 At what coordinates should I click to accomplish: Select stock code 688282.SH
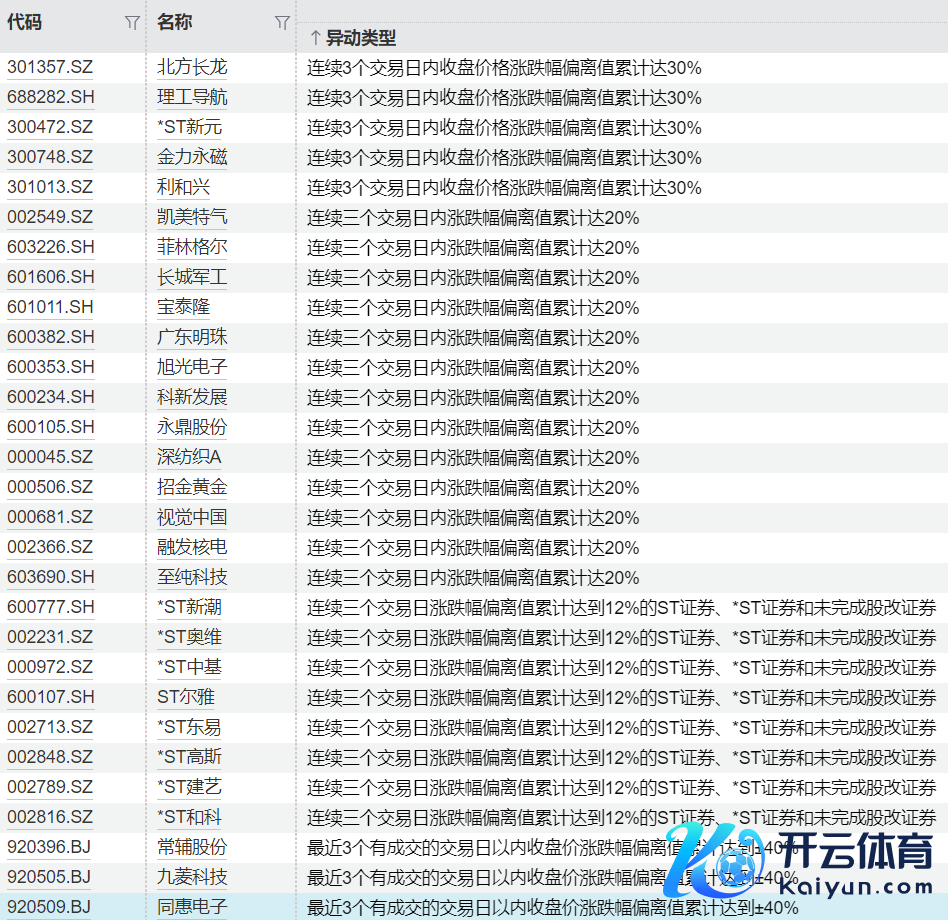point(50,98)
